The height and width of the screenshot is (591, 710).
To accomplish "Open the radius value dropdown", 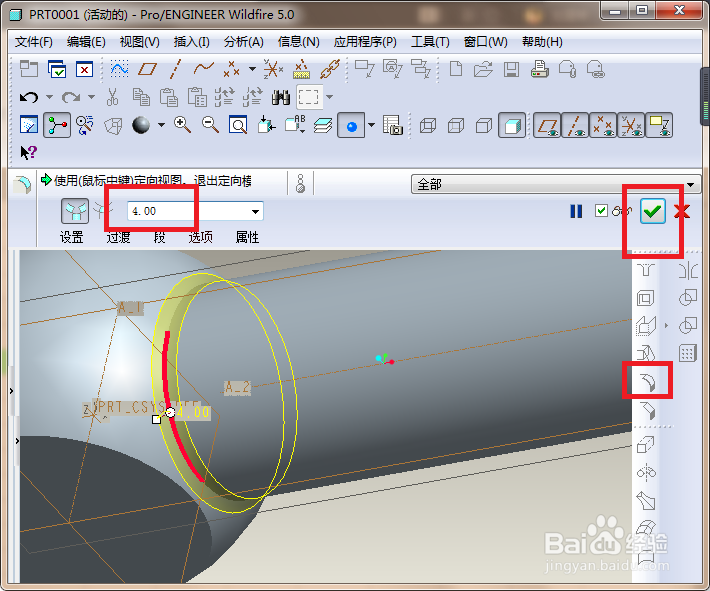I will coord(255,211).
